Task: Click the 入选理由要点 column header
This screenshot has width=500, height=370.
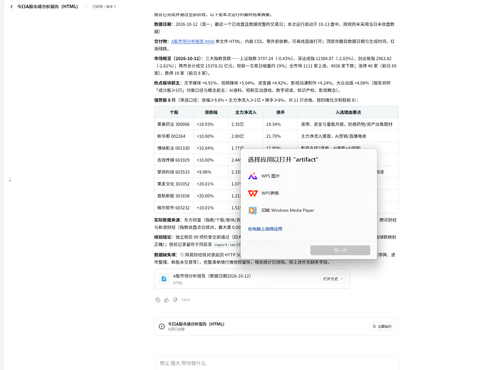Action: coord(348,112)
